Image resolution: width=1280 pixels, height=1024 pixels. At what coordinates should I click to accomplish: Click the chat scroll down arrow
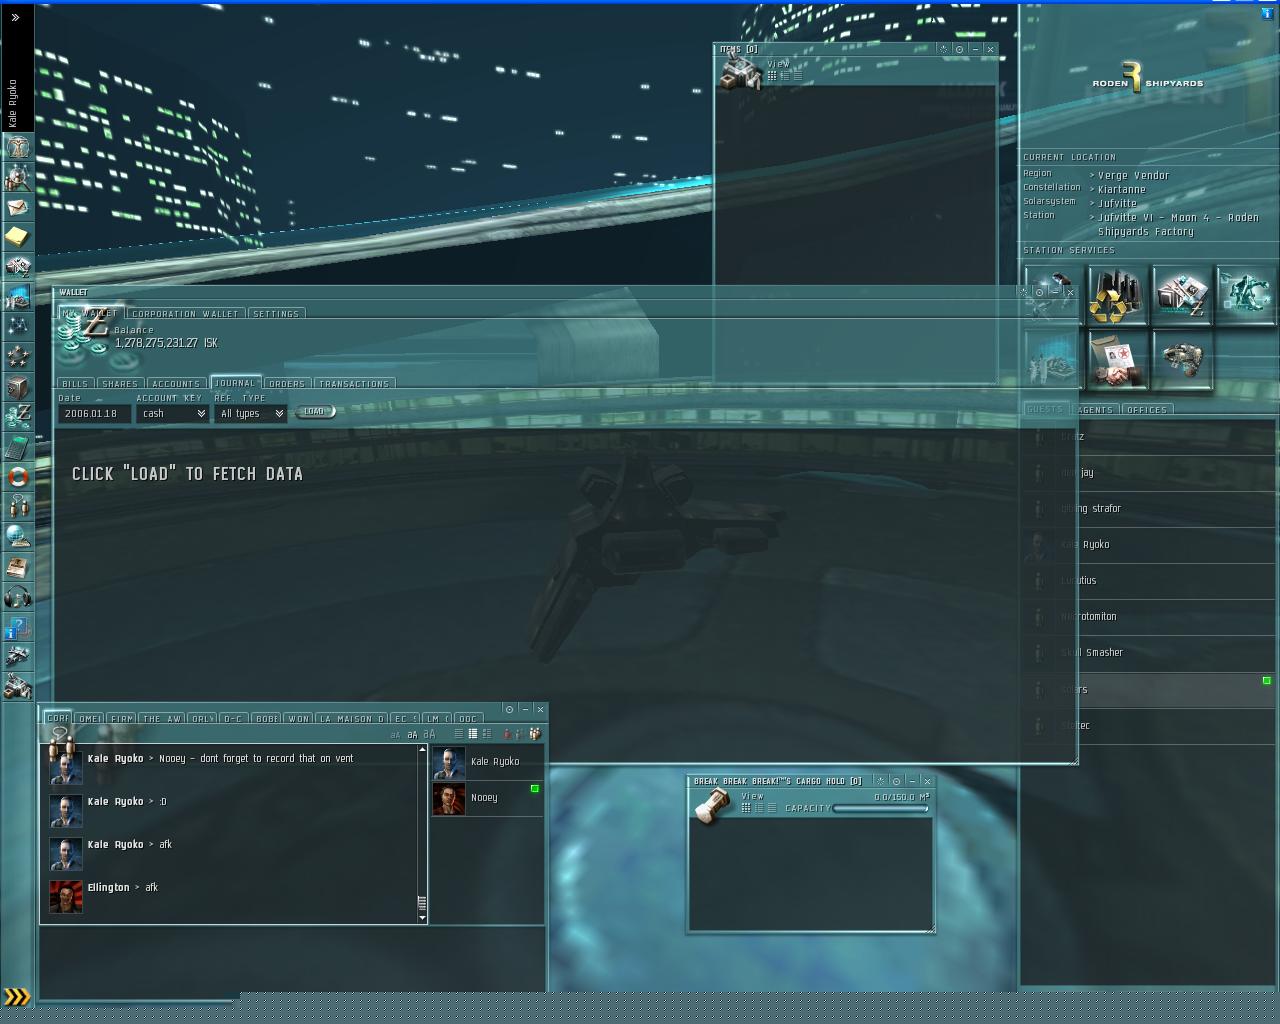pos(422,917)
